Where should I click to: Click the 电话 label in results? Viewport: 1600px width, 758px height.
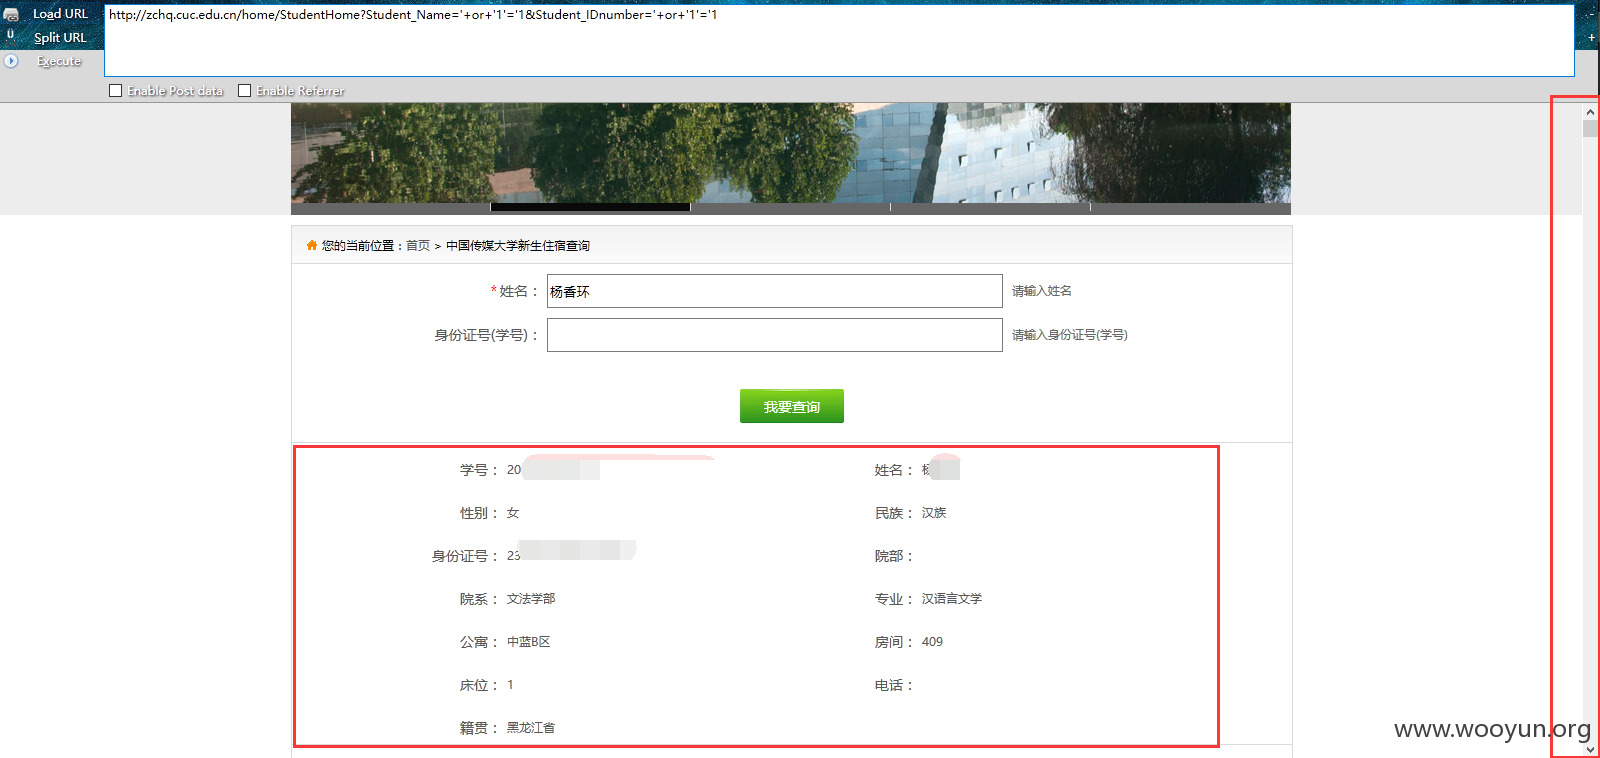[x=894, y=685]
